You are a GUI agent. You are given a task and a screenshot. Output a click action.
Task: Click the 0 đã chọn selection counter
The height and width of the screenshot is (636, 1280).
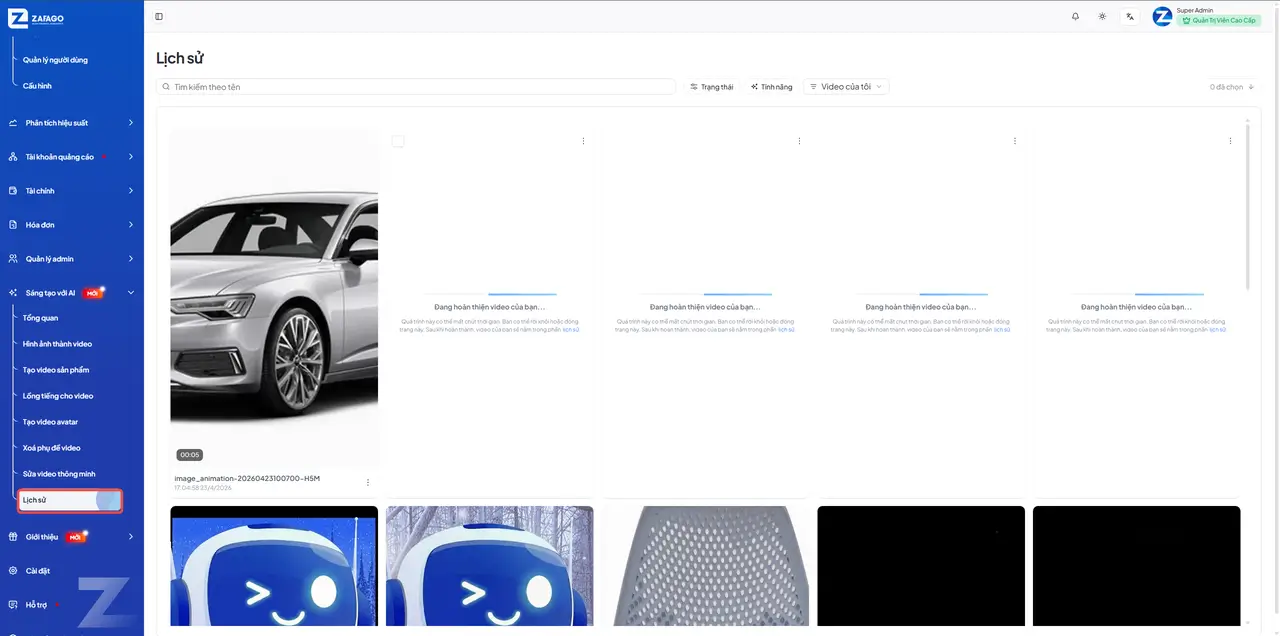(1226, 87)
